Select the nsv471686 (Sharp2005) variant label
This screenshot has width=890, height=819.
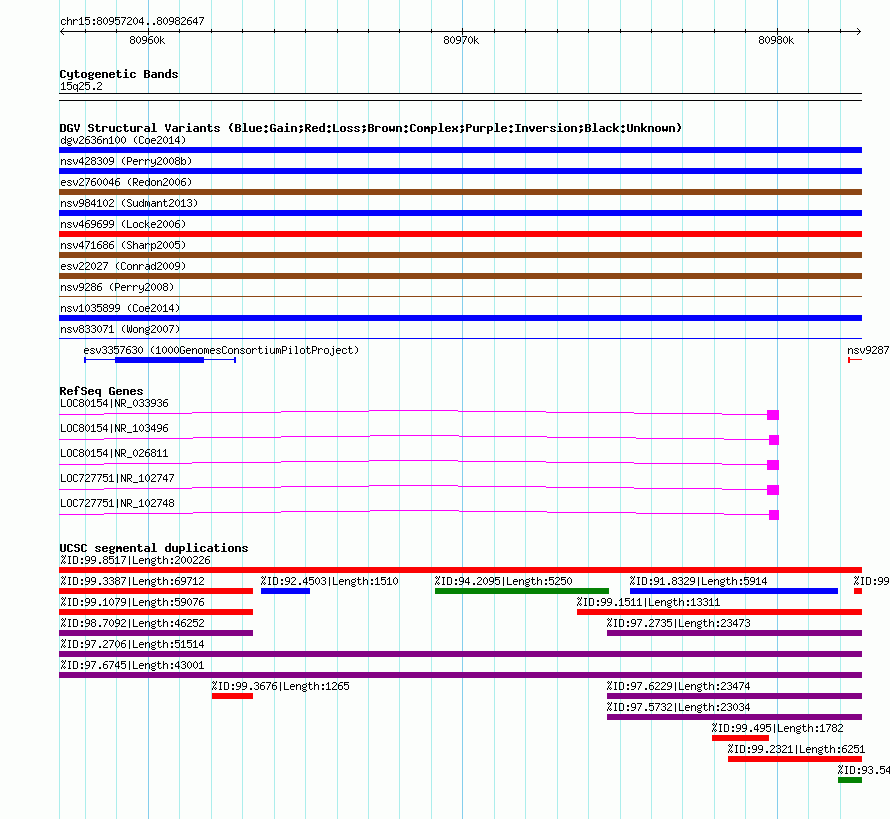pos(123,245)
